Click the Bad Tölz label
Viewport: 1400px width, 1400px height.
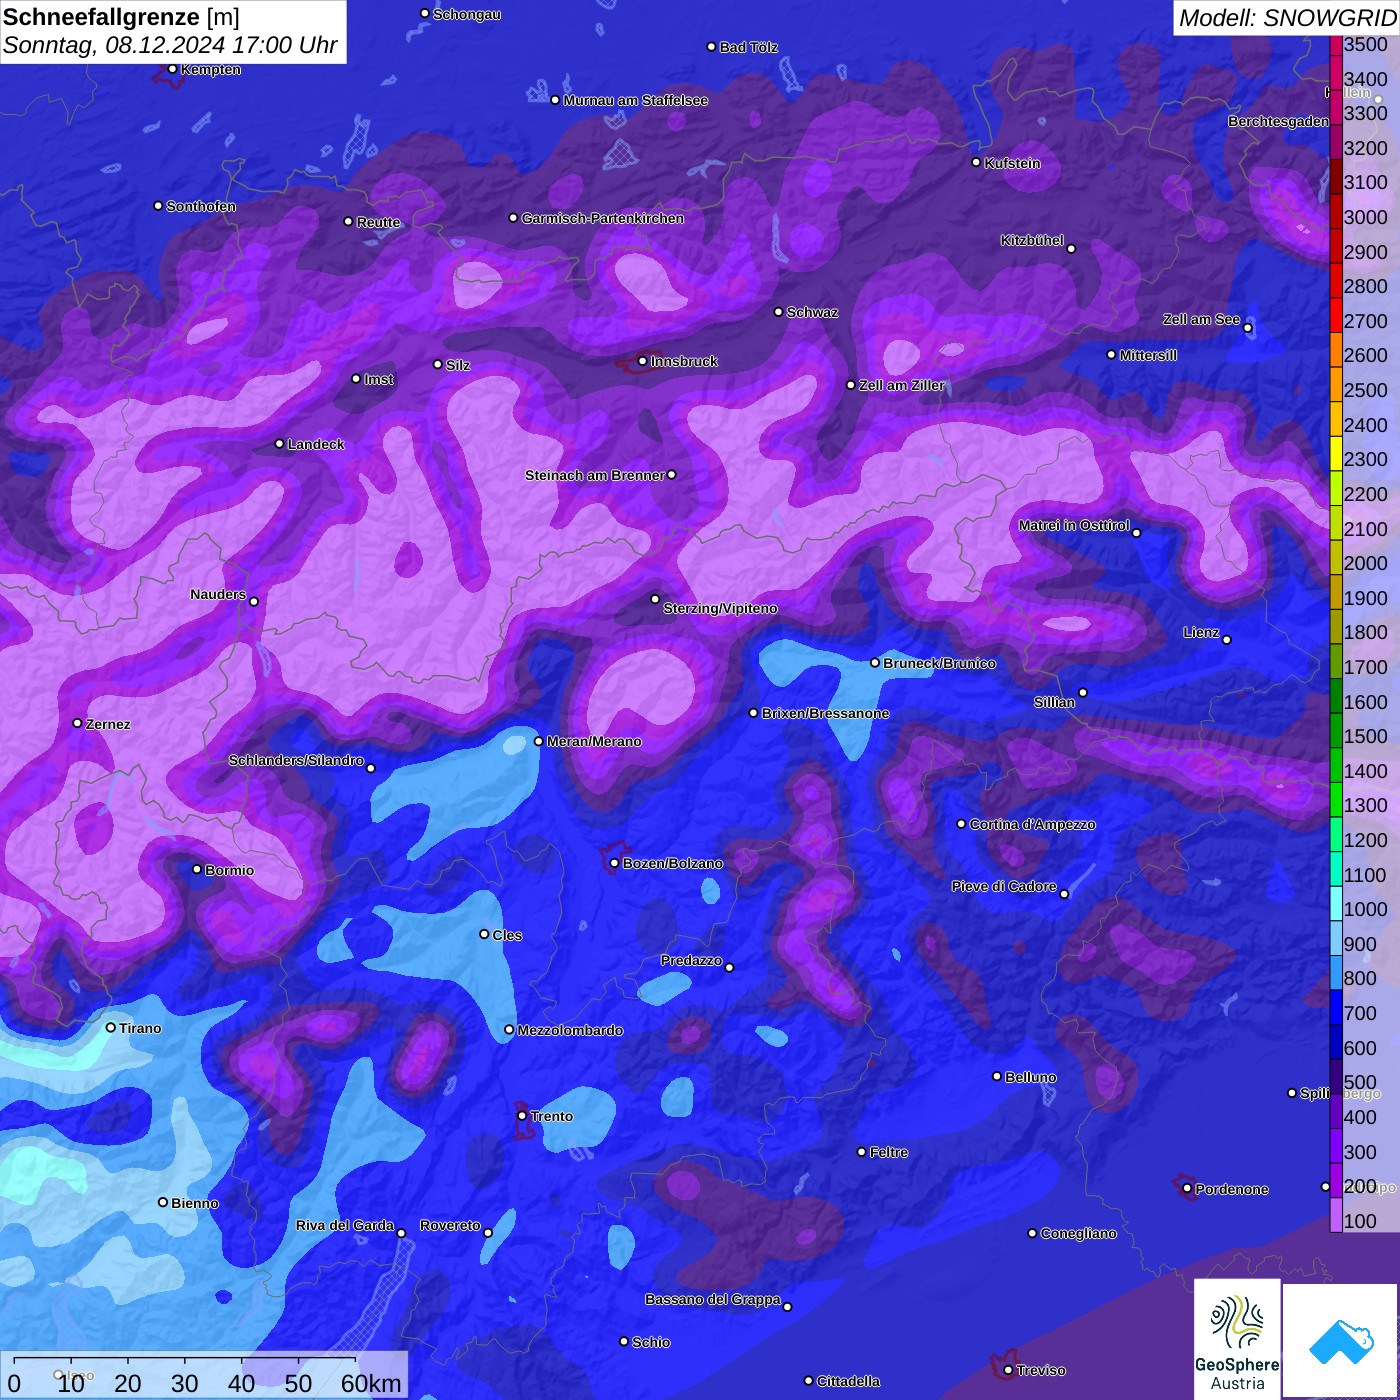click(749, 47)
